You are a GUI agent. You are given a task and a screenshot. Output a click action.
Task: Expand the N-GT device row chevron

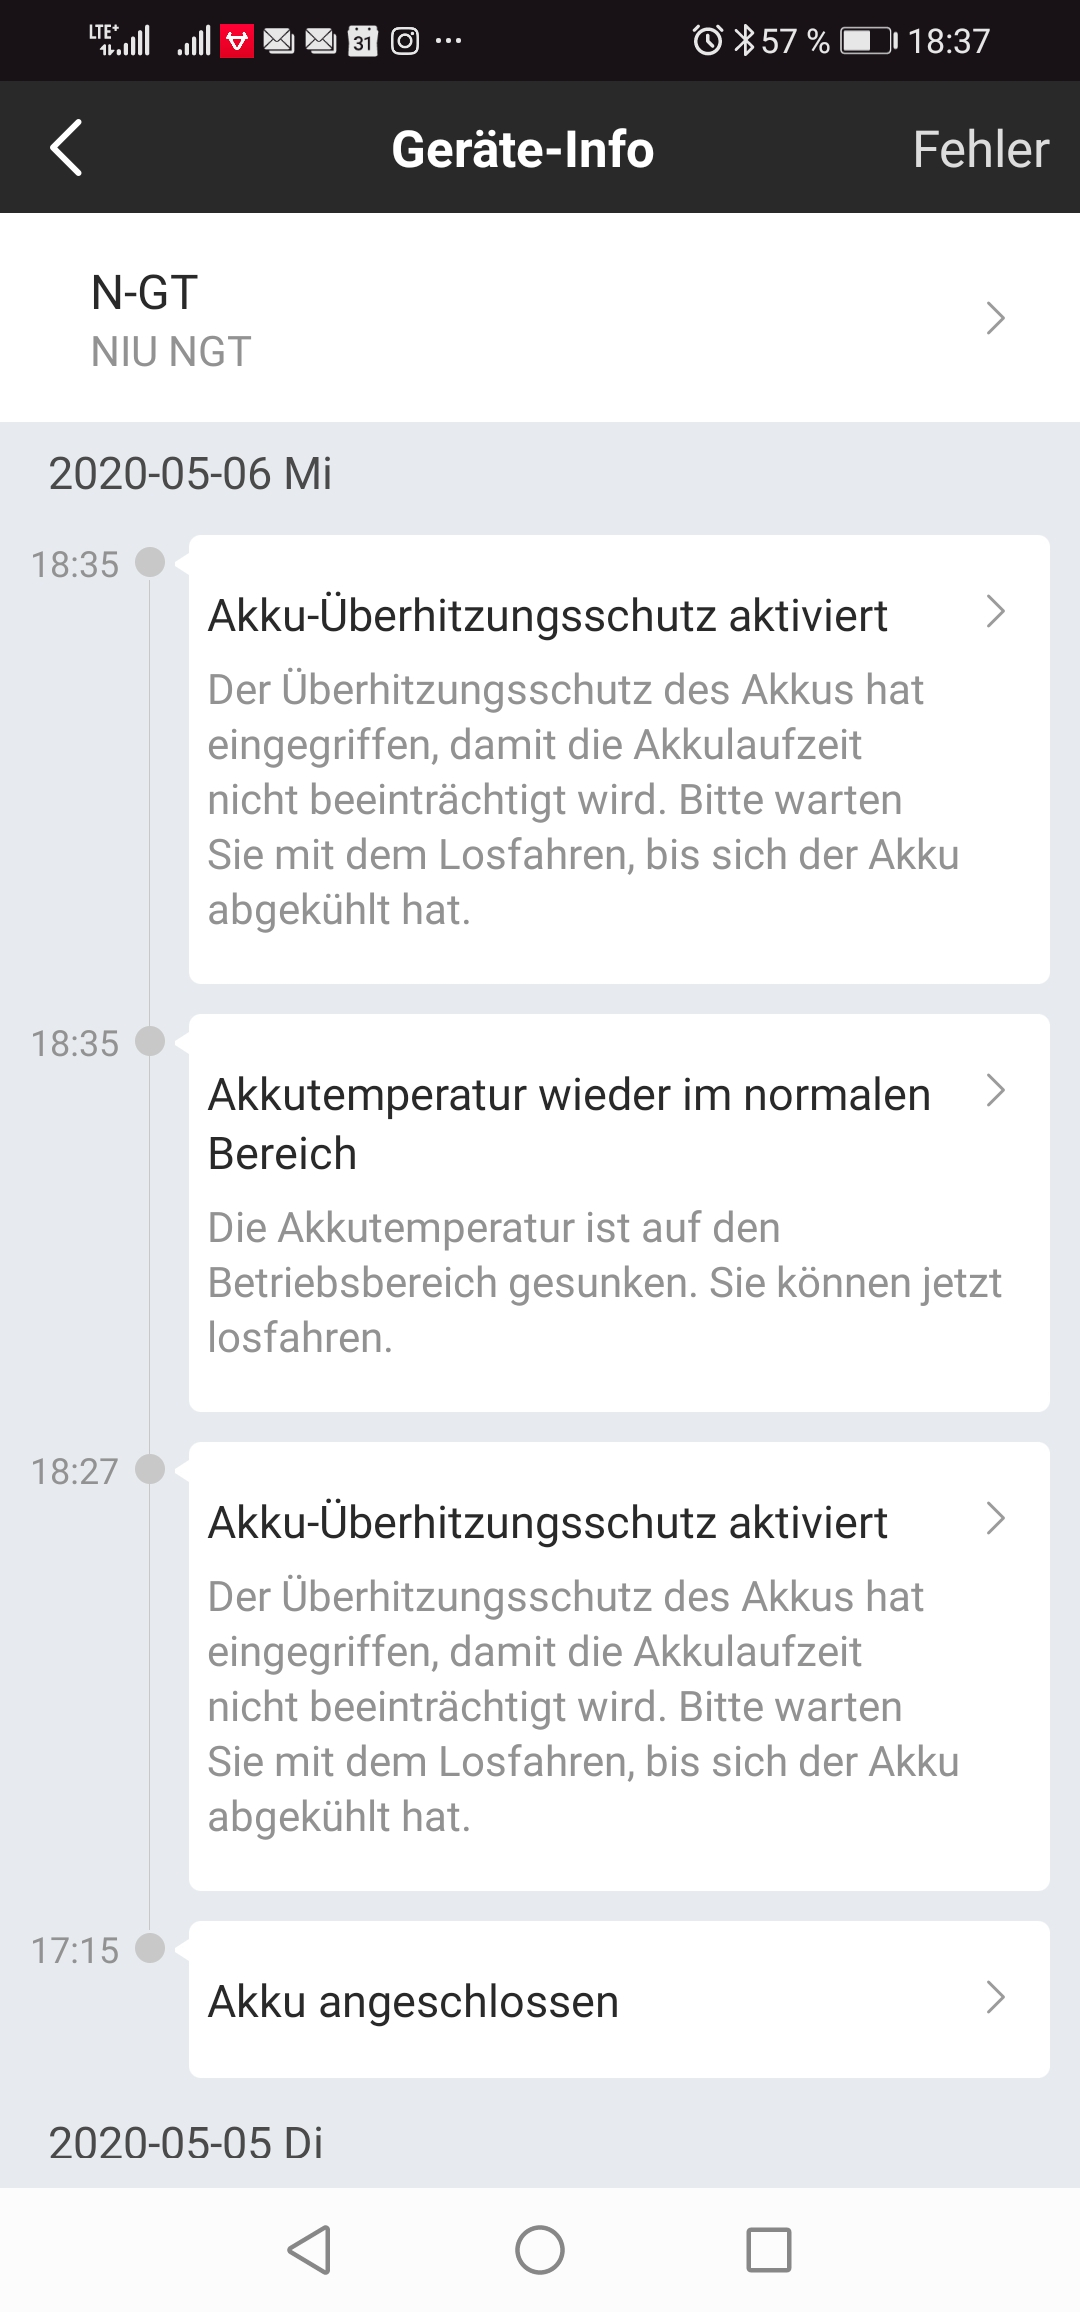tap(995, 318)
